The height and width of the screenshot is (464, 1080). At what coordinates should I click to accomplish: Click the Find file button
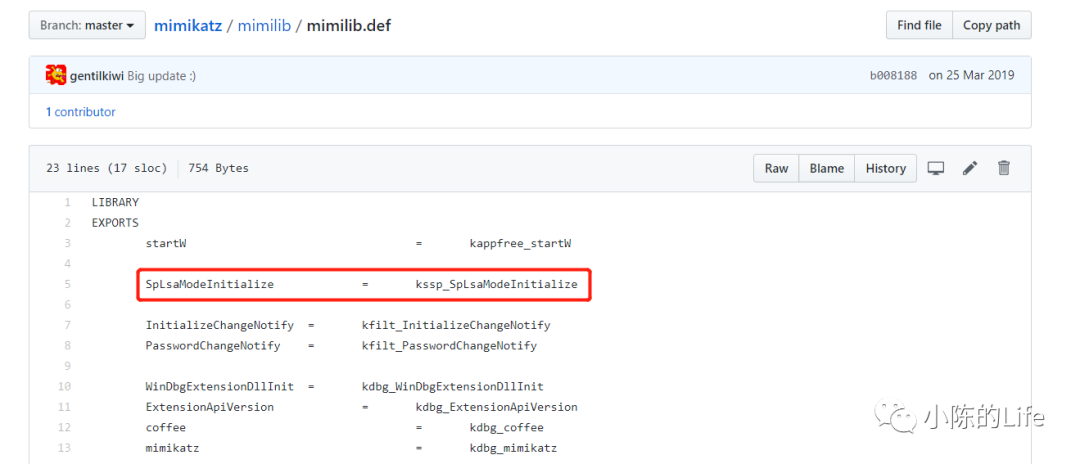pyautogui.click(x=919, y=25)
